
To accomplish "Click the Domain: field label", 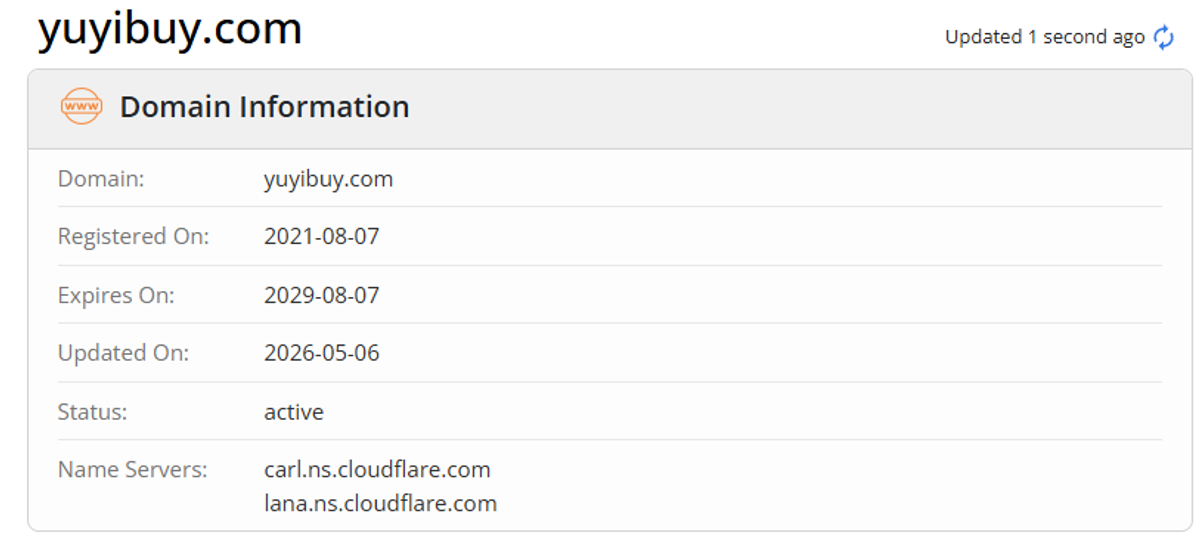I will coord(101,179).
